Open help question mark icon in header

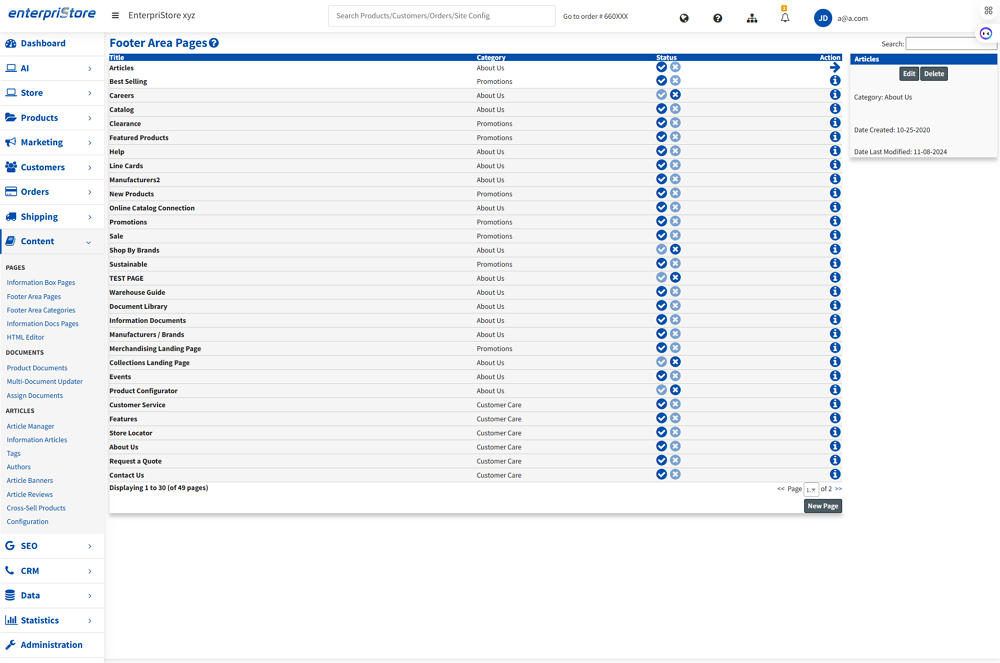click(717, 18)
